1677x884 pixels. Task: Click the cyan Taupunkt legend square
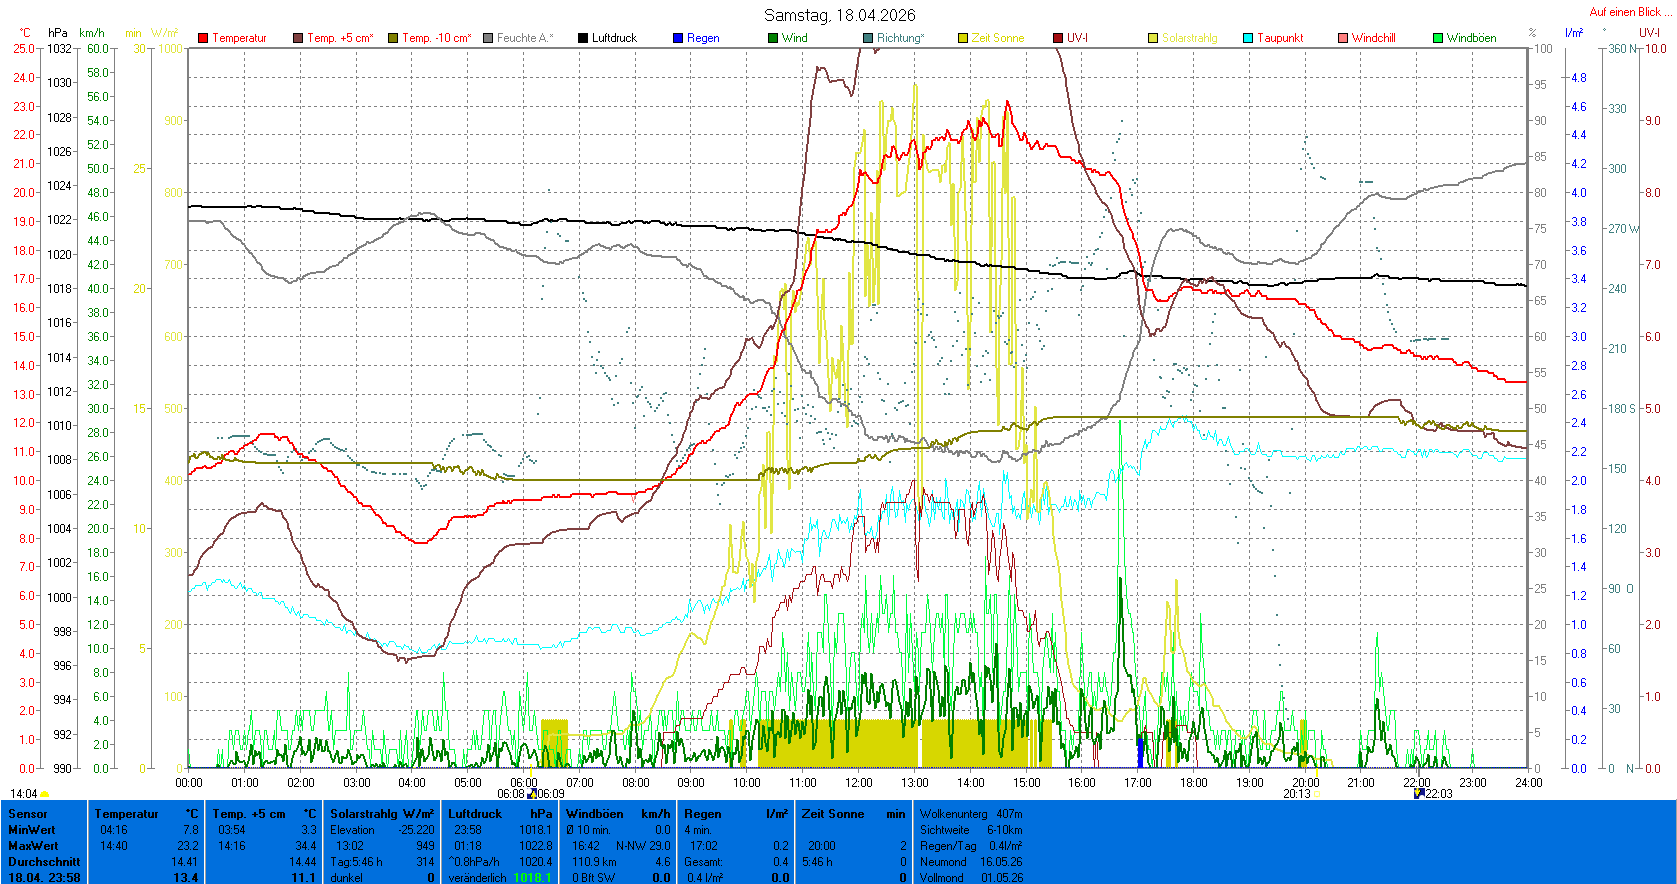click(1248, 38)
